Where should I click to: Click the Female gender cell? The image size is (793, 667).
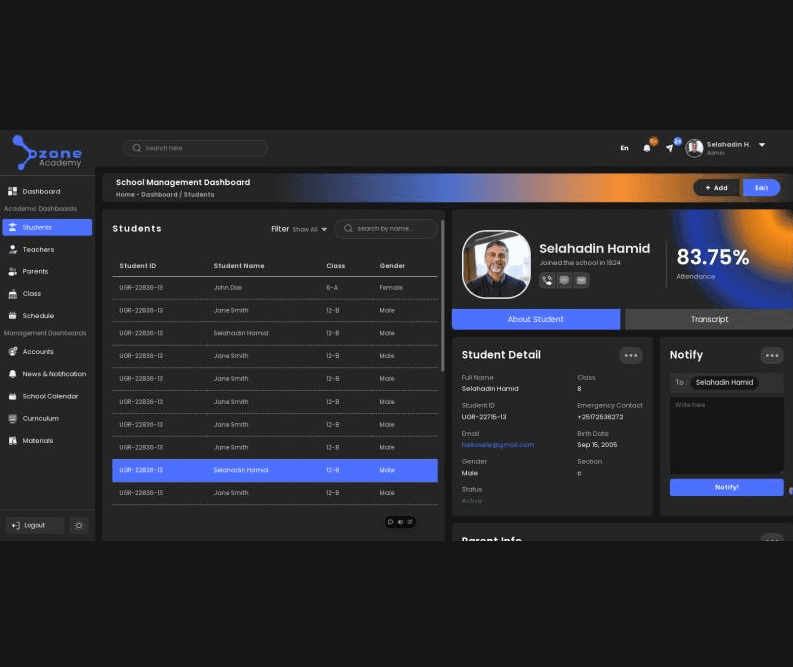point(391,288)
